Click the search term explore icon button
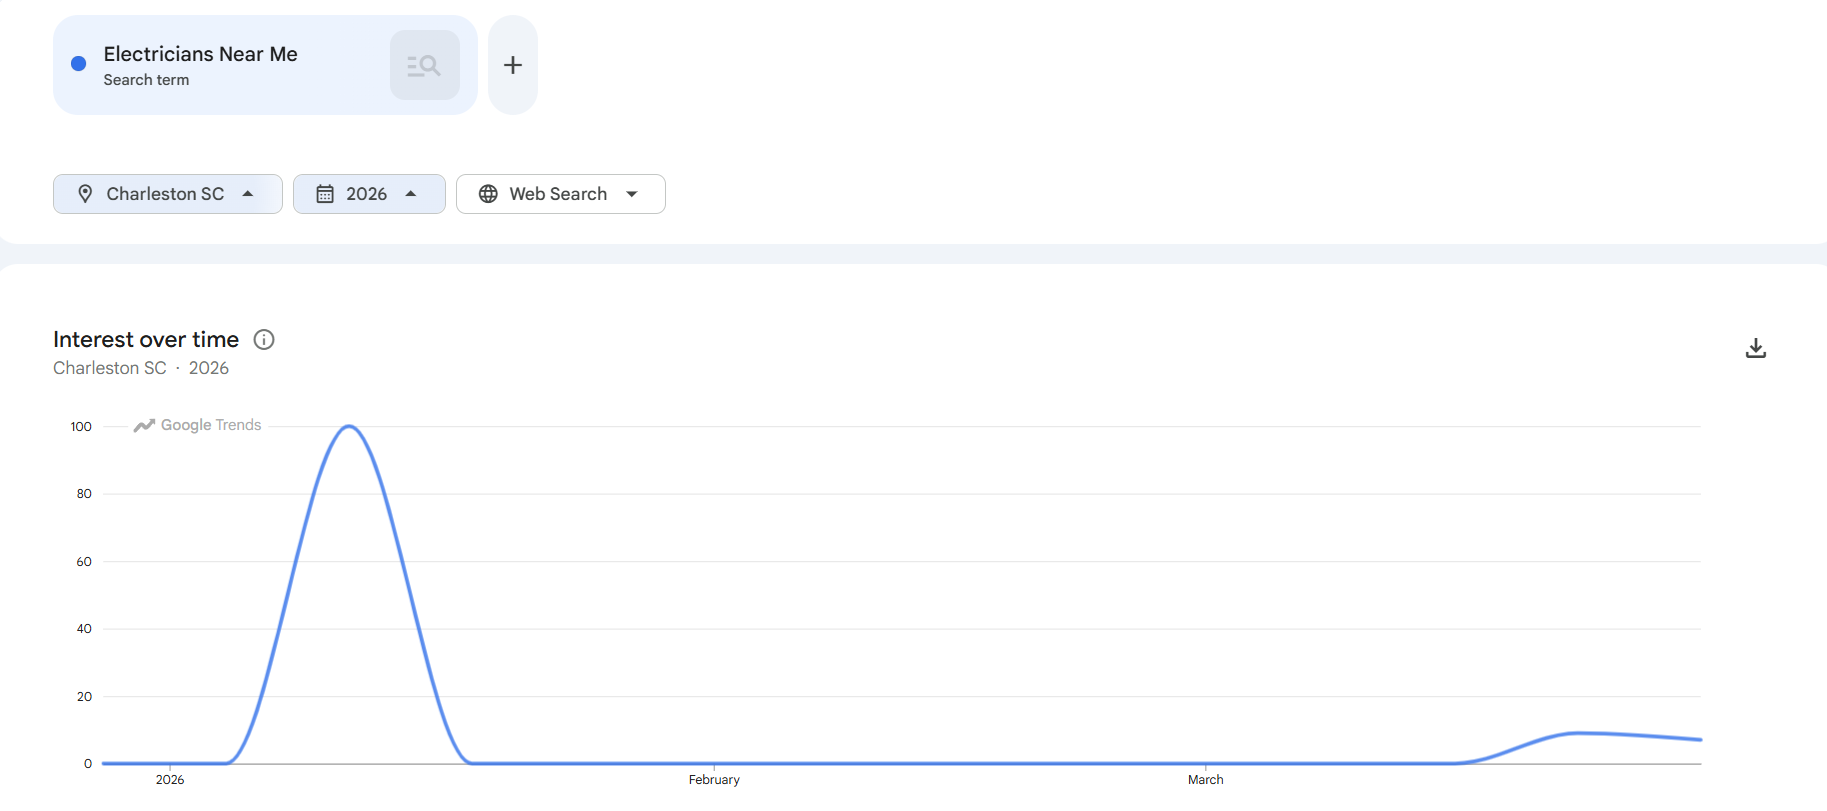 click(424, 65)
